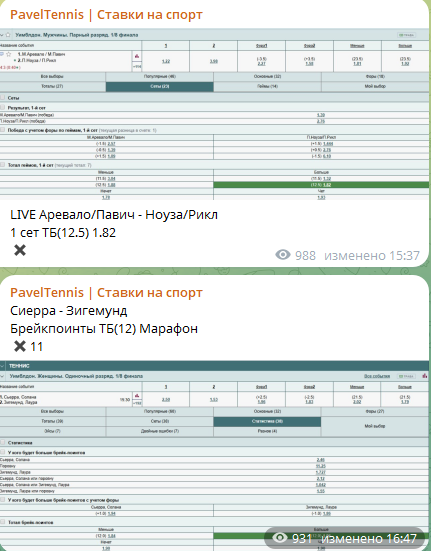Pick odds 3.90 for Nouza/Rikl win
The width and height of the screenshot is (431, 551).
pos(214,61)
